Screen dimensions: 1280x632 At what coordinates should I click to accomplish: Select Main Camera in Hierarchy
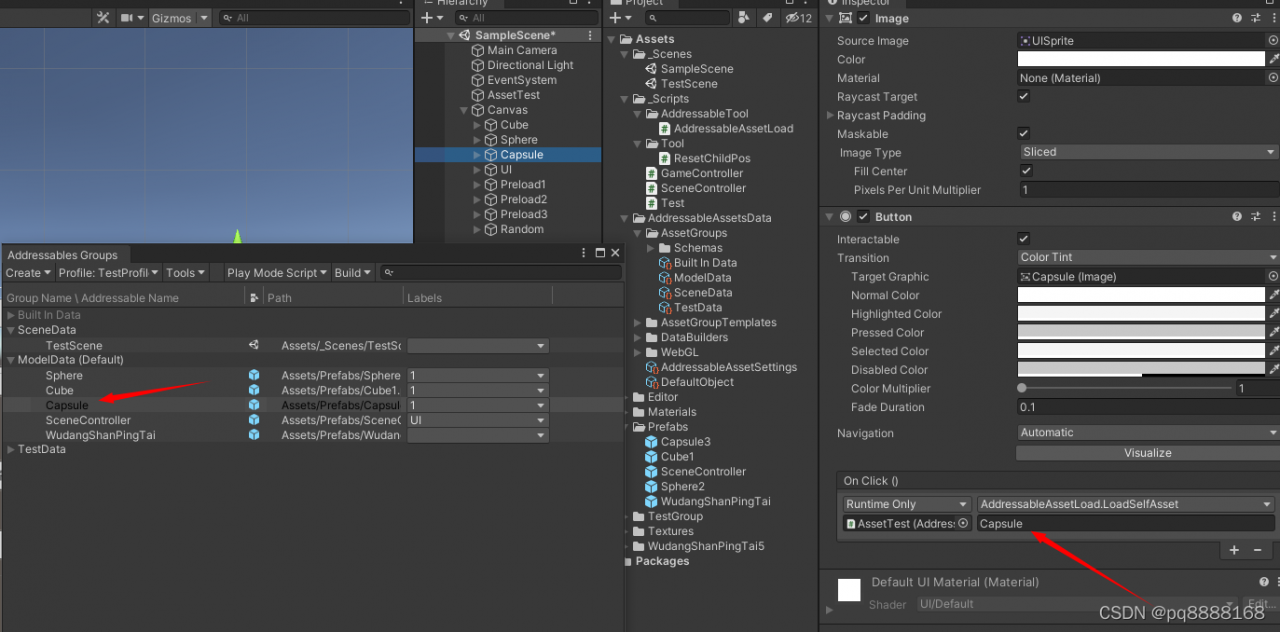[x=522, y=50]
